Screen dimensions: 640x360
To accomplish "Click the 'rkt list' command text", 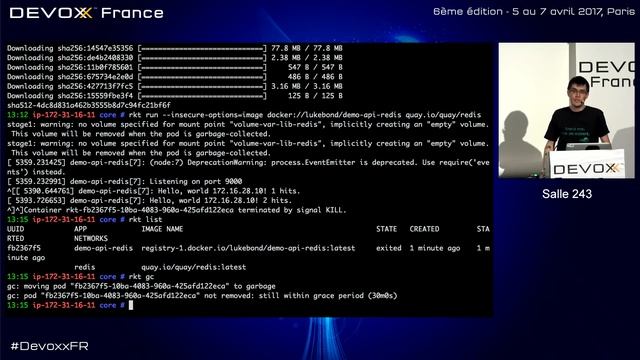I will click(145, 220).
